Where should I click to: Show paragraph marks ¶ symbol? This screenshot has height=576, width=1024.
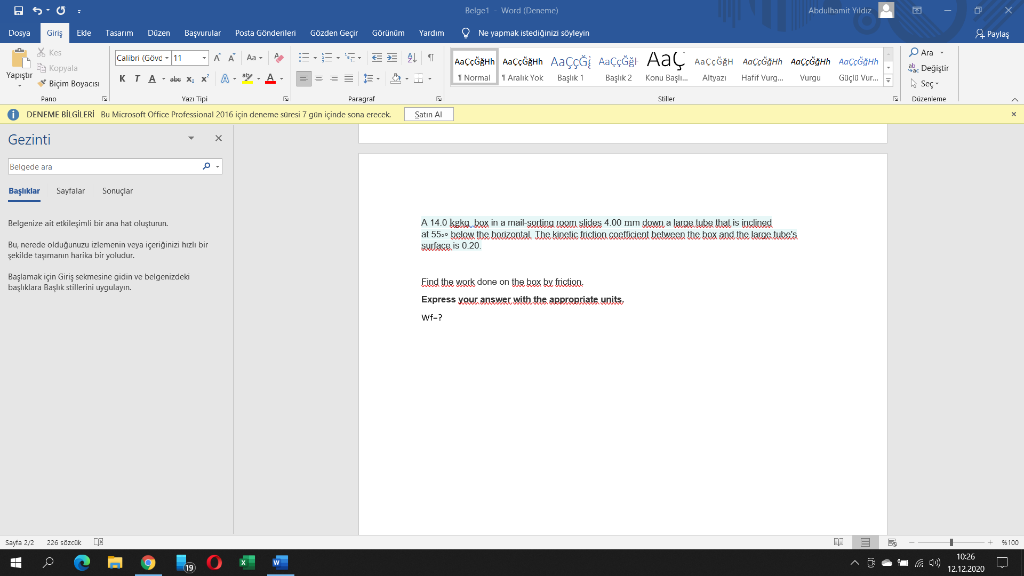point(430,57)
